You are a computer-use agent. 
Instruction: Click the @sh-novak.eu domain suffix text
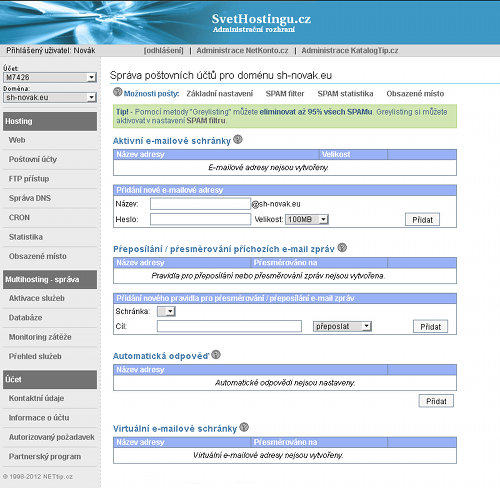tap(276, 204)
